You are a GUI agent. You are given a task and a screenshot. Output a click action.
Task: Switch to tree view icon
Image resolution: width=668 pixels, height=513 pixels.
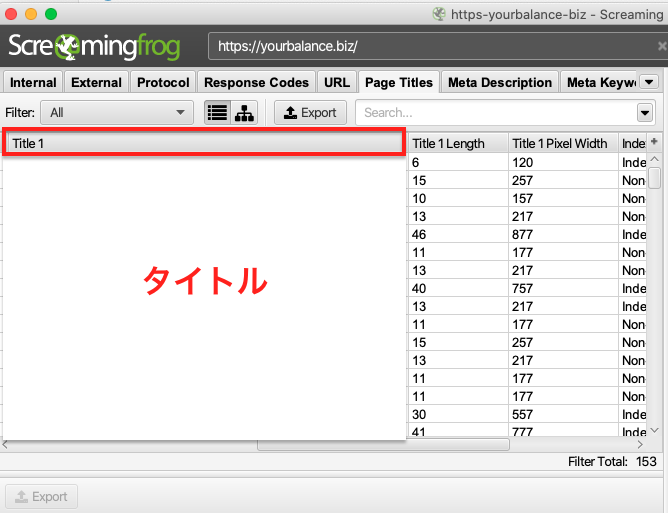(x=244, y=112)
